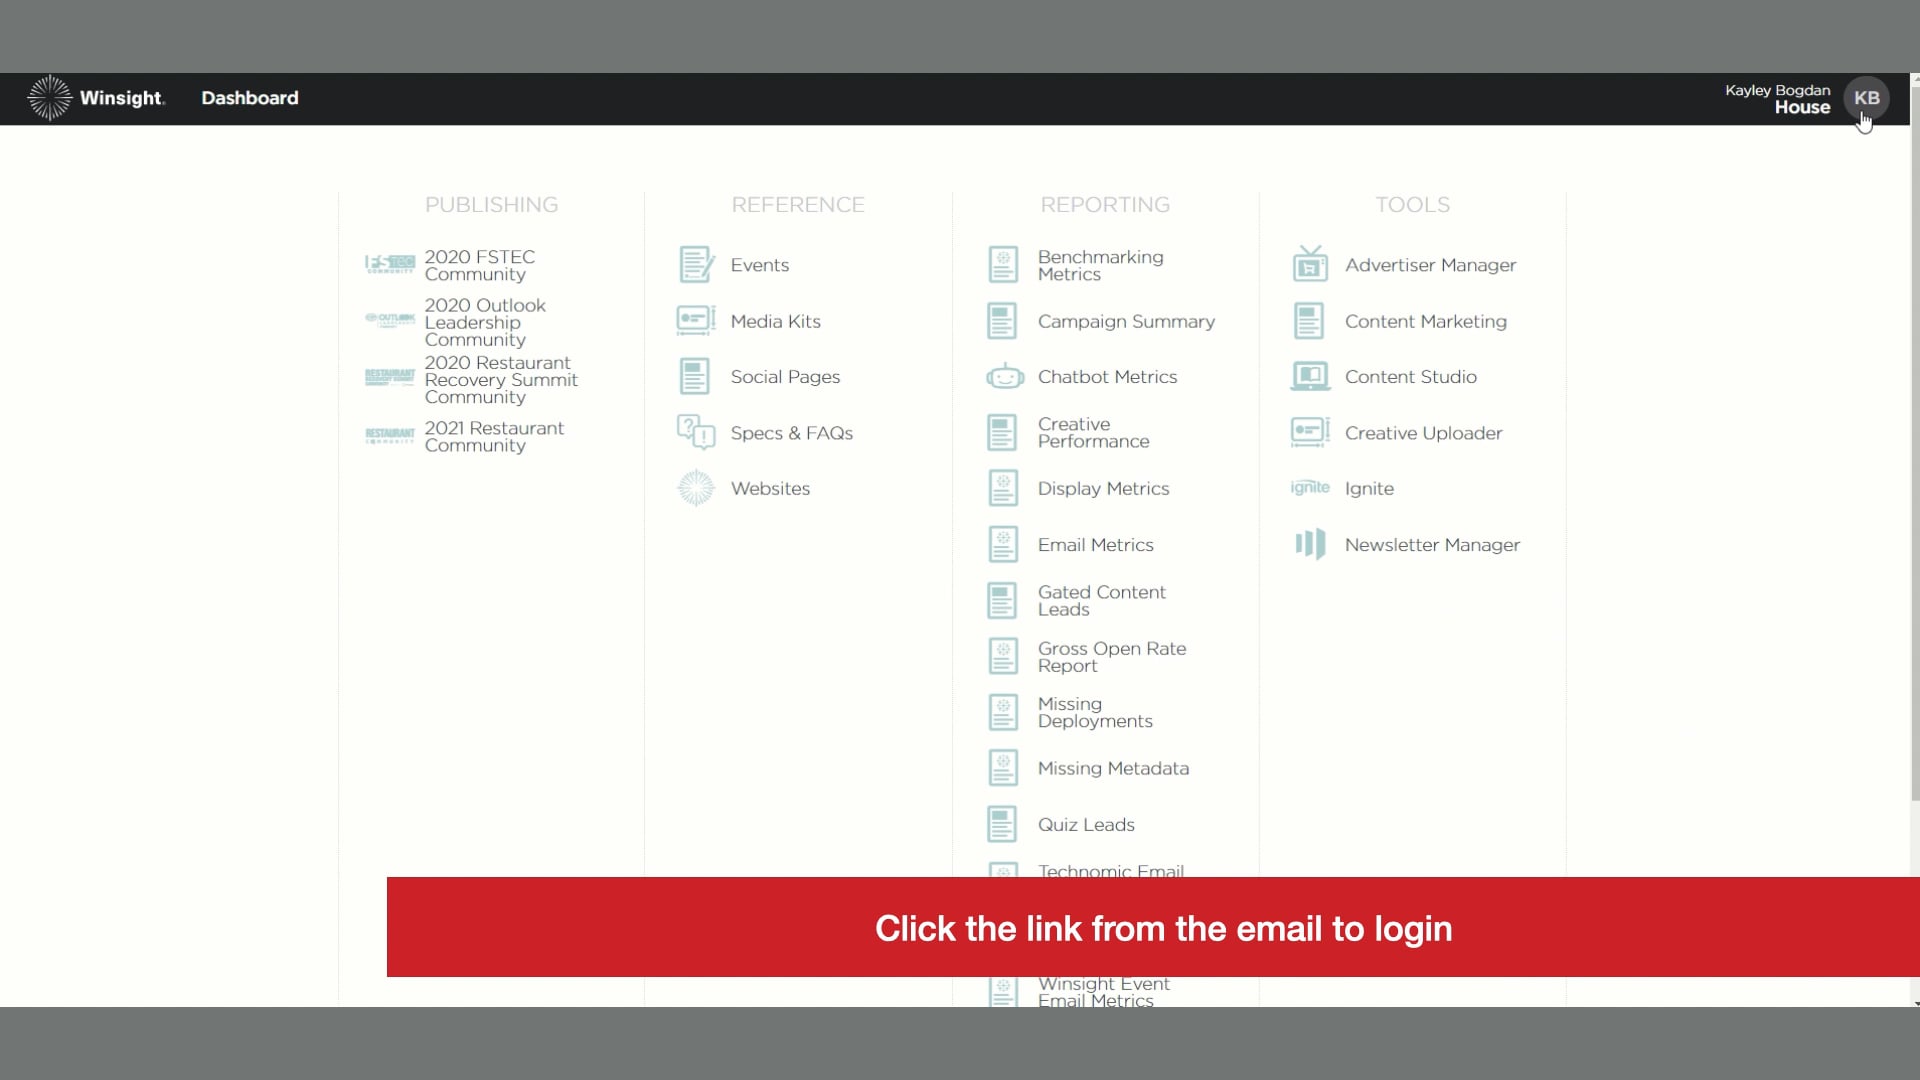Screen dimensions: 1920x1080
Task: Click the Content Marketing document icon
Action: [1309, 321]
